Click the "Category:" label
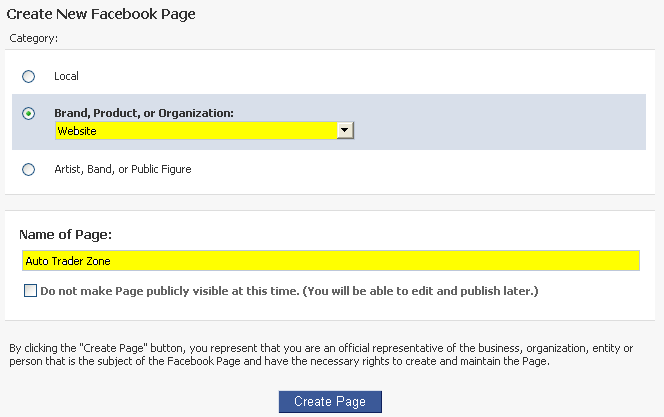Viewport: 664px width, 417px height. tap(34, 38)
